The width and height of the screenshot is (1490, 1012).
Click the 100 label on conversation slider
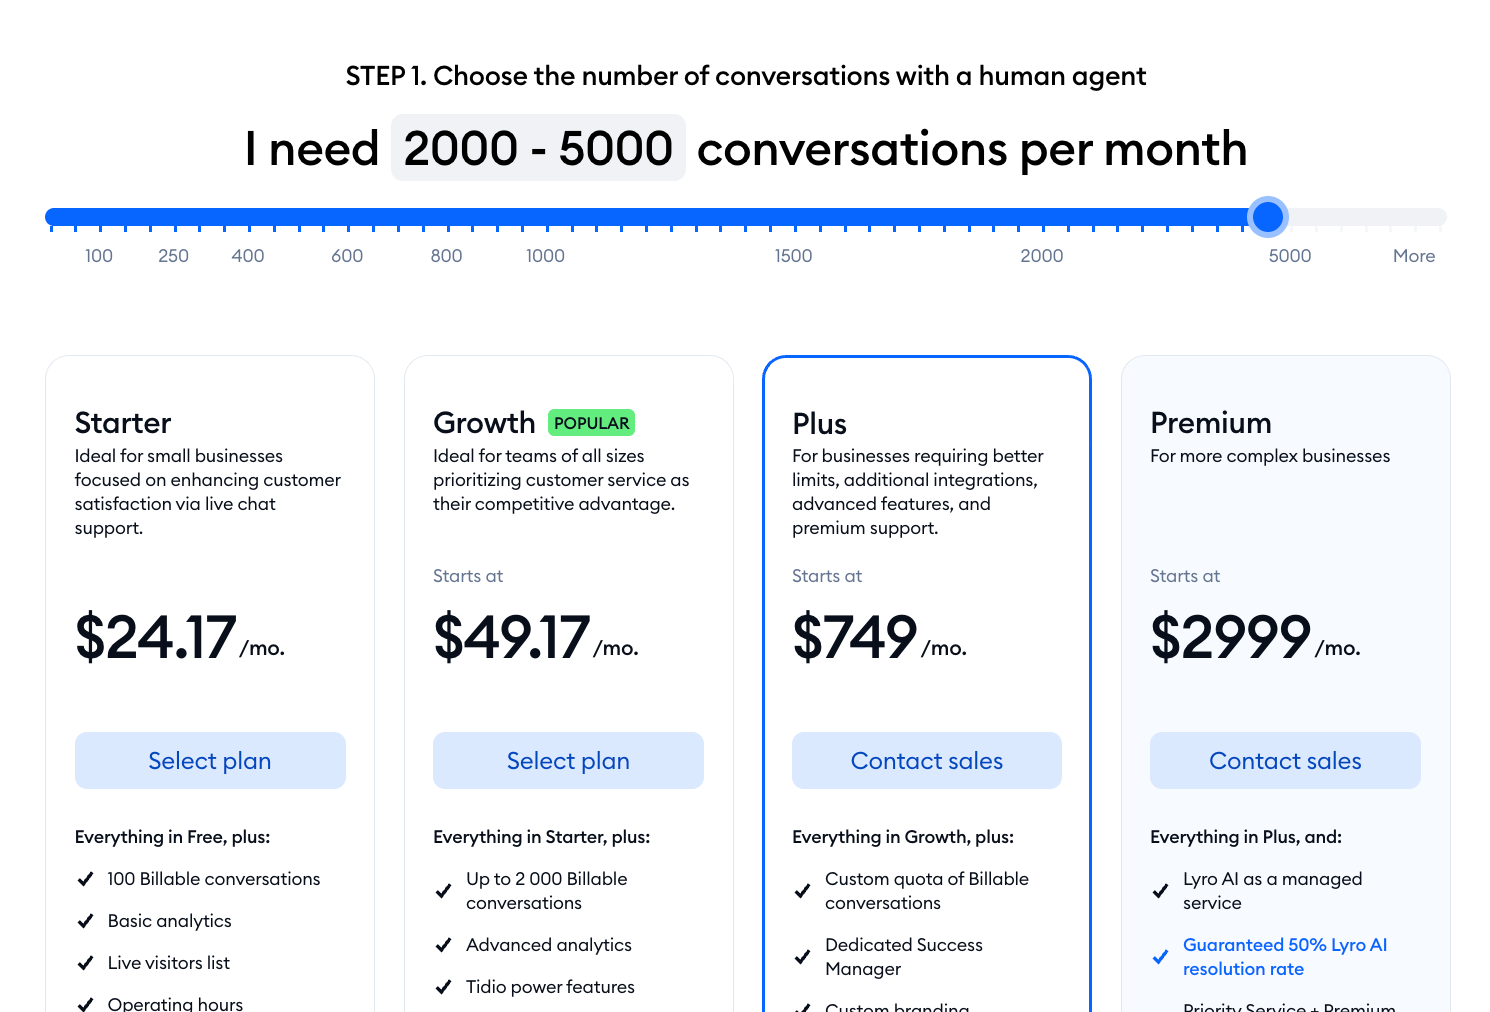[99, 256]
